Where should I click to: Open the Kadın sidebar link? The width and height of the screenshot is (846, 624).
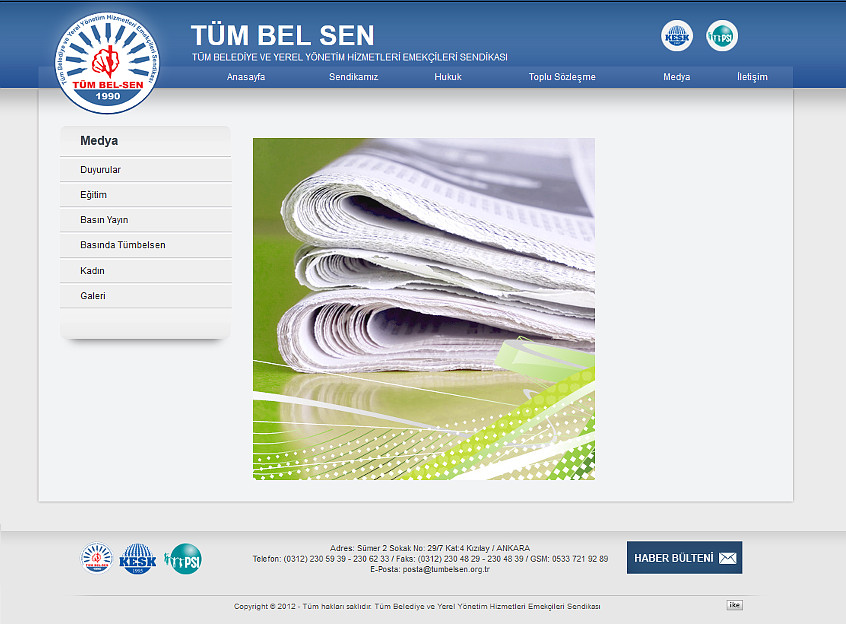click(146, 271)
